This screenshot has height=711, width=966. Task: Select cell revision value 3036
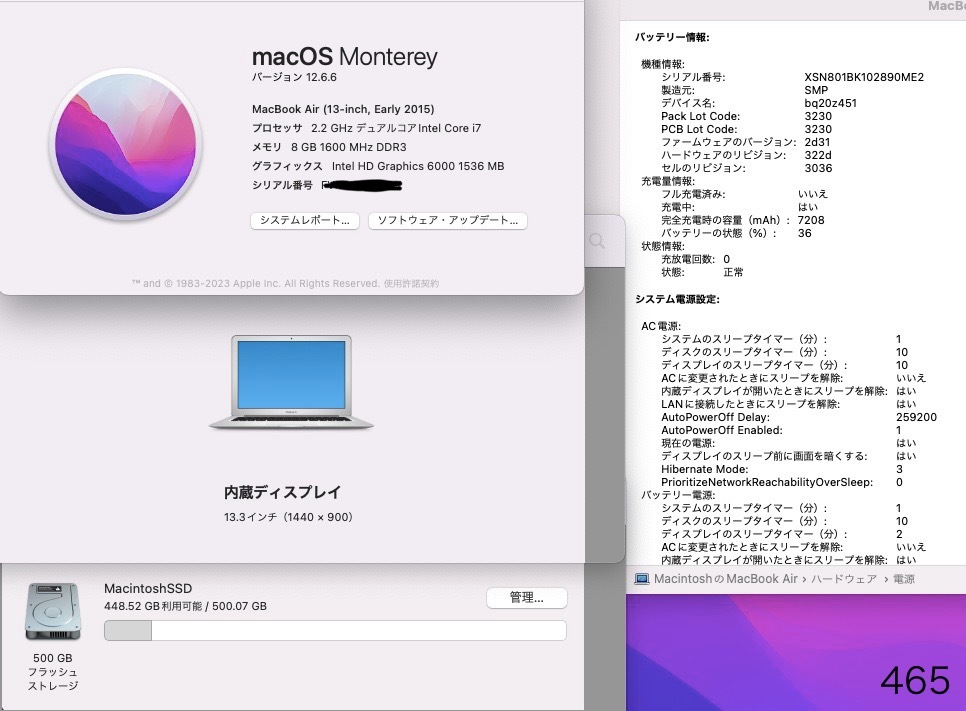coord(818,168)
